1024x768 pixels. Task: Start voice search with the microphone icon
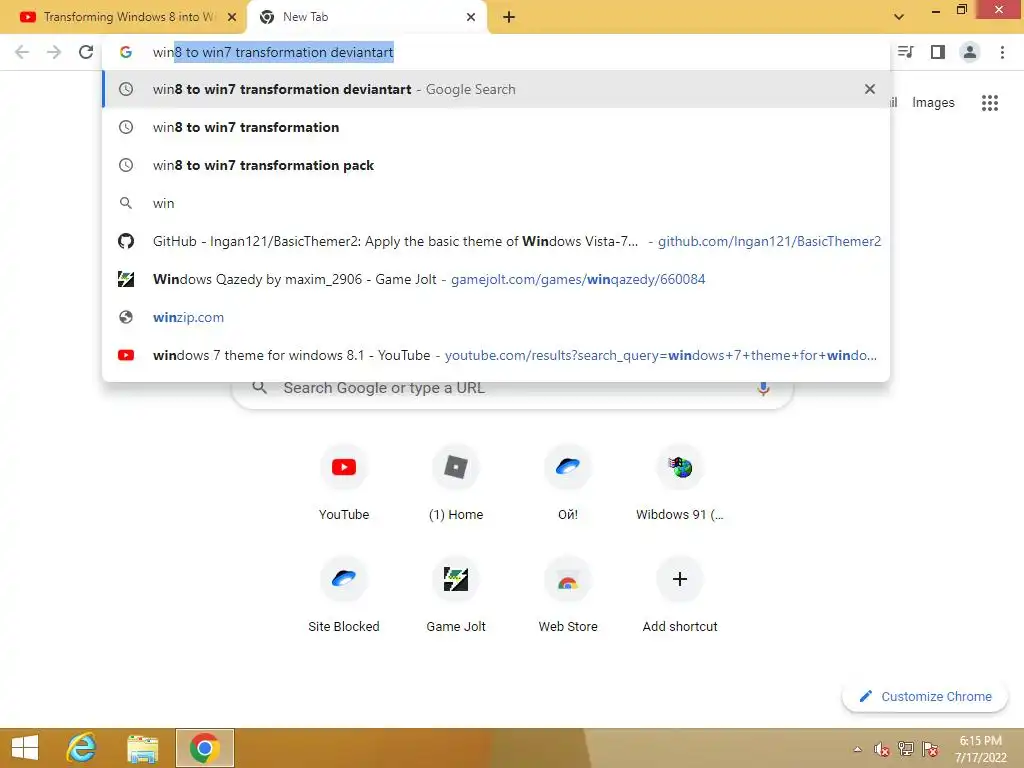click(x=763, y=388)
